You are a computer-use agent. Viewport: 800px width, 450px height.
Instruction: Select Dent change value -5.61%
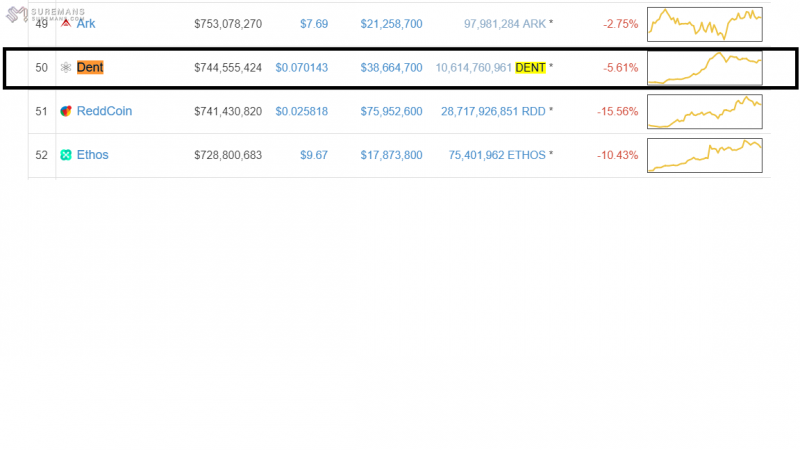(620, 68)
